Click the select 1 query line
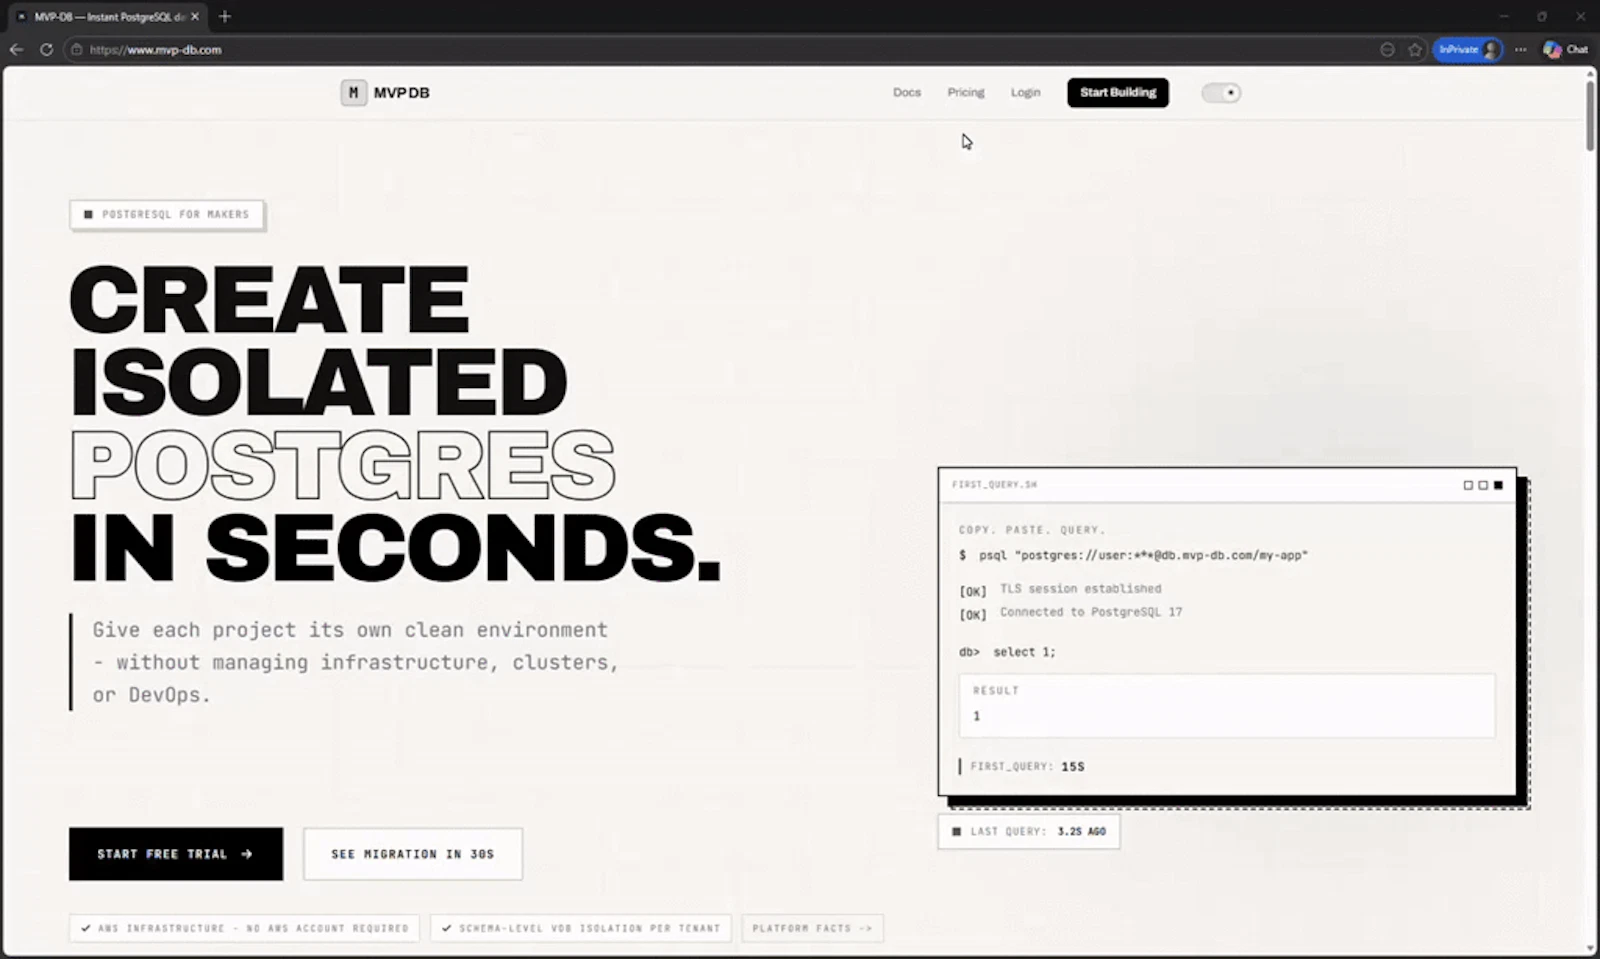This screenshot has height=959, width=1600. click(x=1007, y=652)
